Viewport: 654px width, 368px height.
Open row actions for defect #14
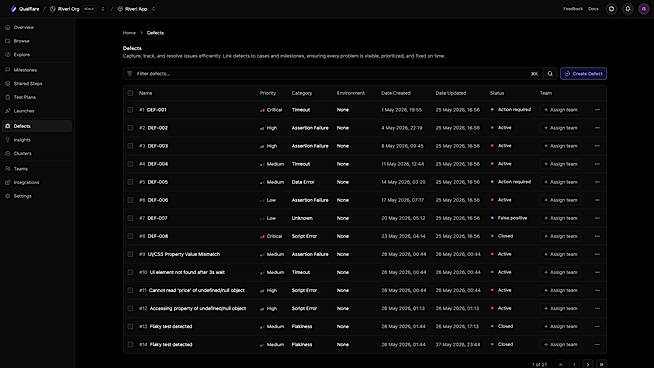pos(597,345)
